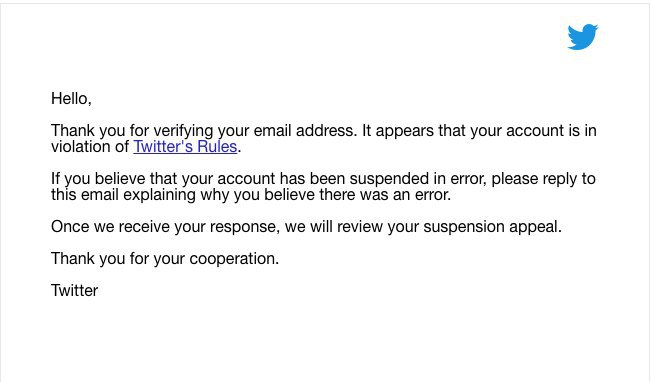Click the words 'violation of' before the link

coord(90,147)
